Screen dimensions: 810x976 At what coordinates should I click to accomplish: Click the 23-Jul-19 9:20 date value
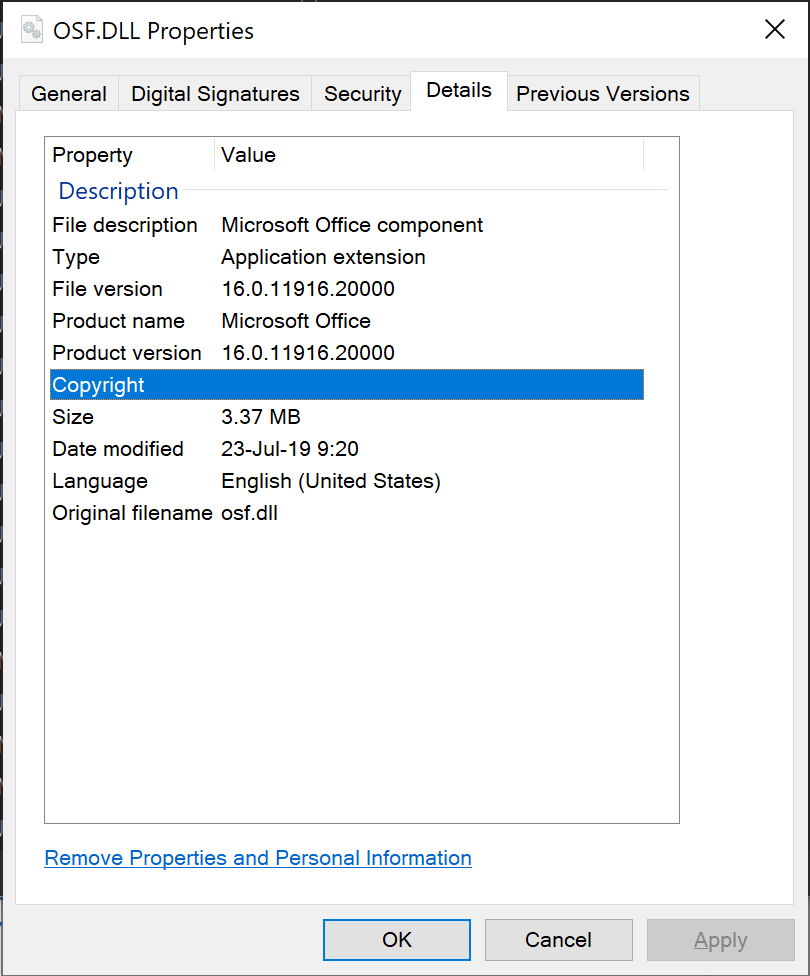(290, 449)
